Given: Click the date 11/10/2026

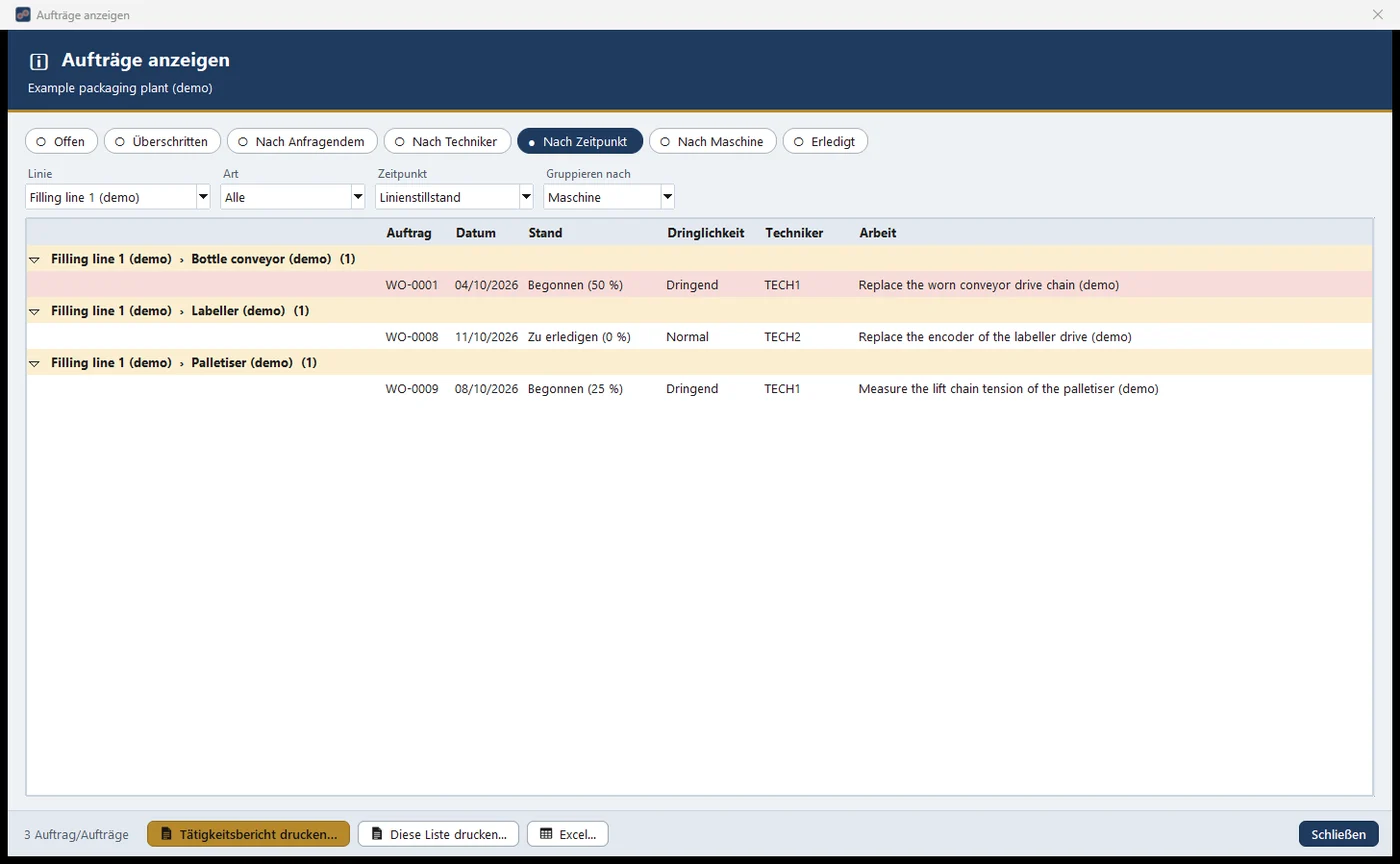Looking at the screenshot, I should [x=486, y=337].
